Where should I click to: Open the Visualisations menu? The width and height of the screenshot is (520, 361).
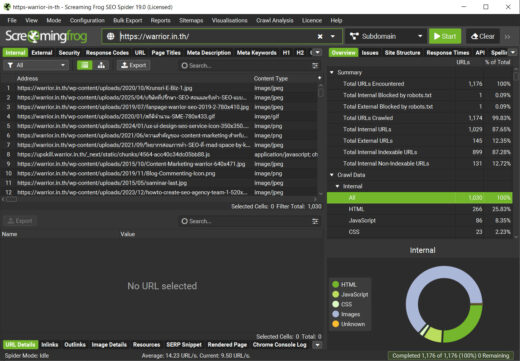229,20
